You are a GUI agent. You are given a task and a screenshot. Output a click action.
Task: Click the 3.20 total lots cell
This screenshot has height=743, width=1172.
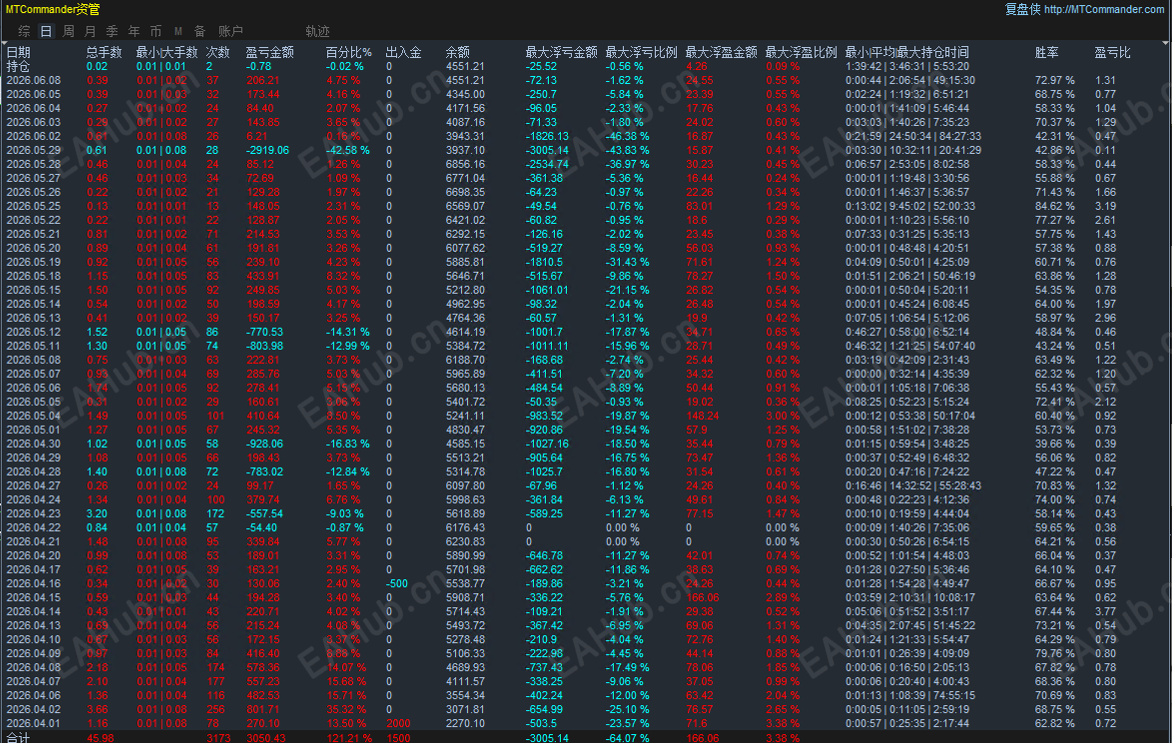[x=96, y=514]
